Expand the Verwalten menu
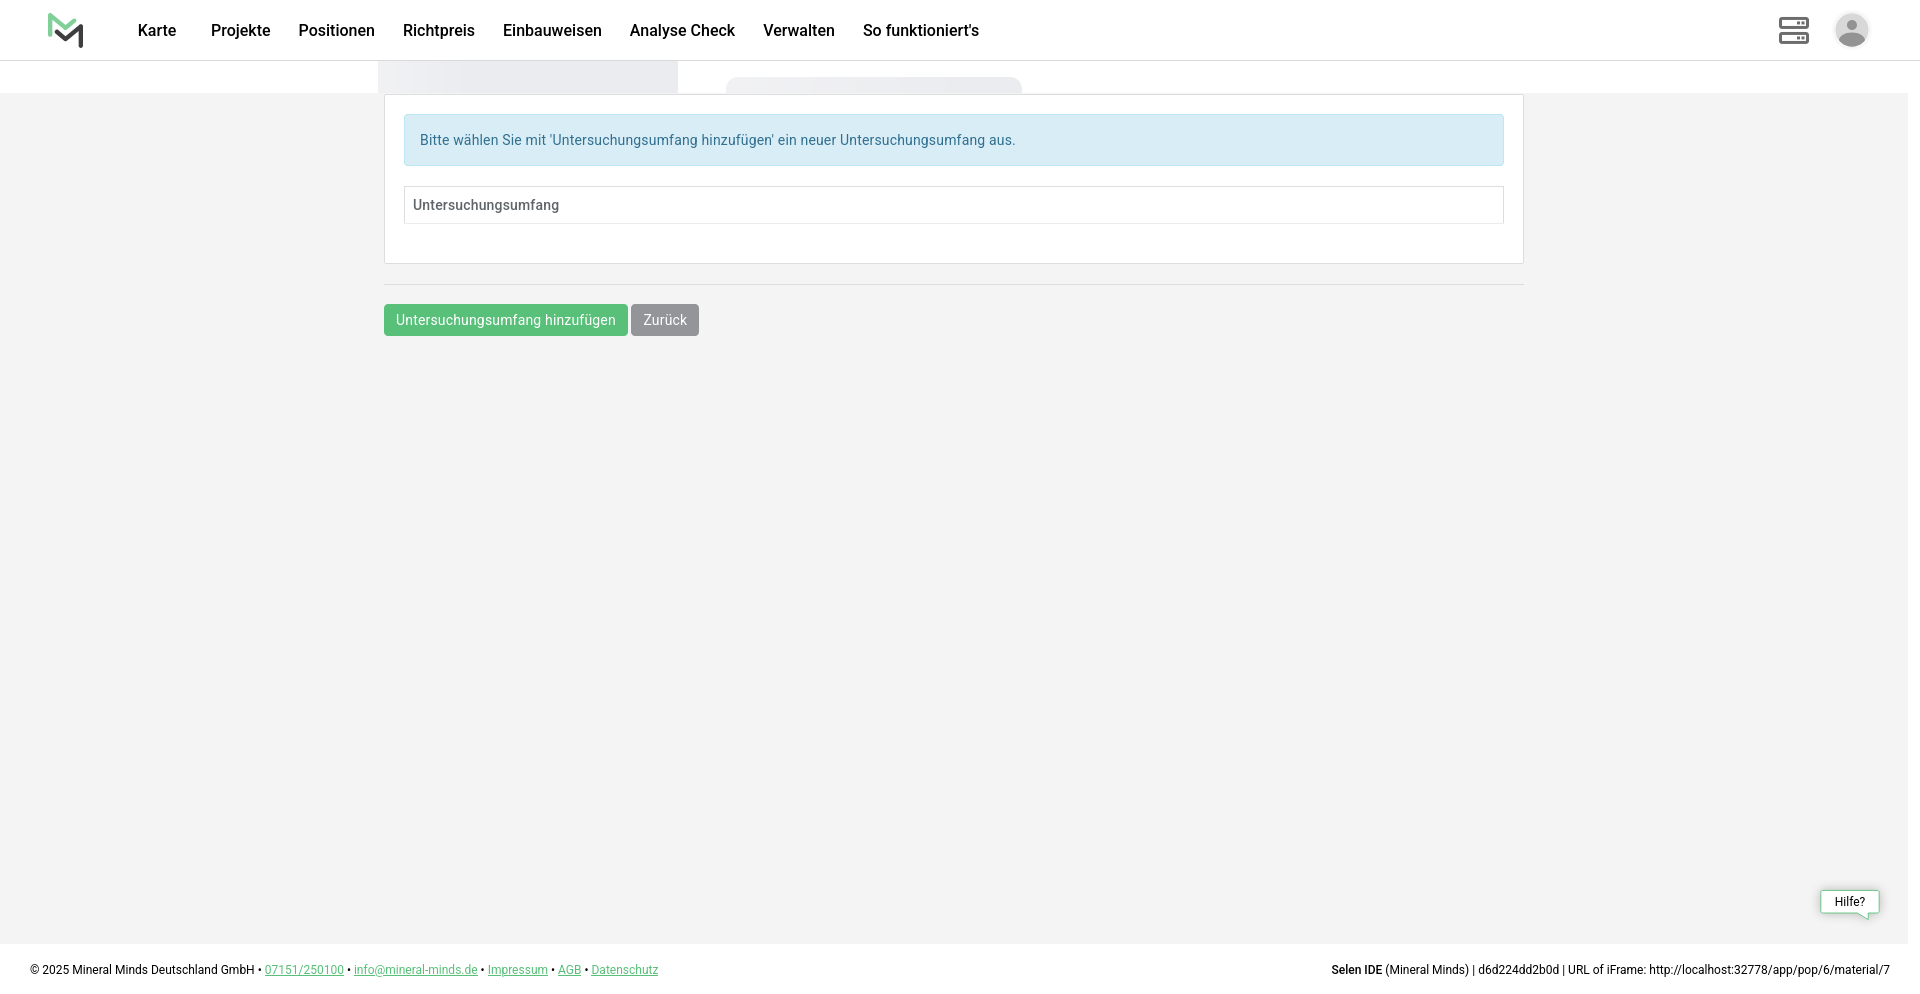The height and width of the screenshot is (994, 1920). pos(798,31)
